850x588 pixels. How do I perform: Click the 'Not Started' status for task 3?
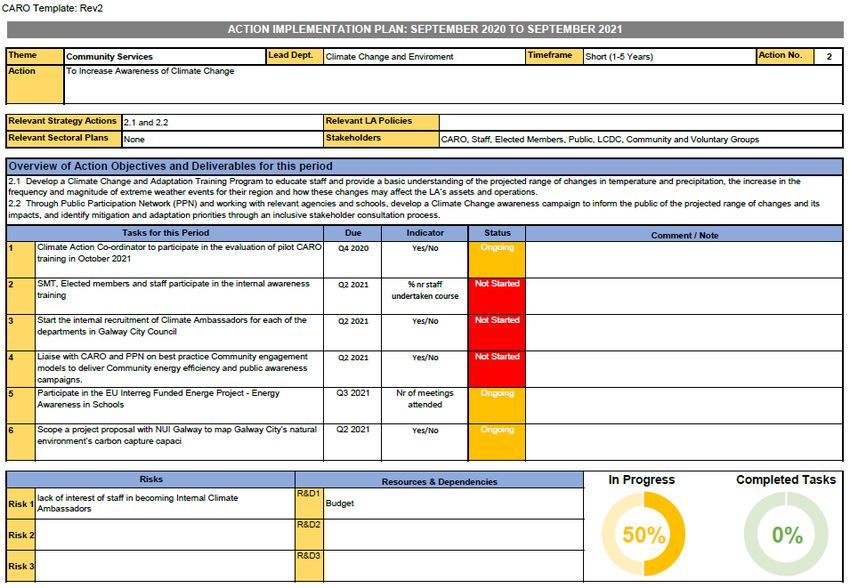pos(497,333)
